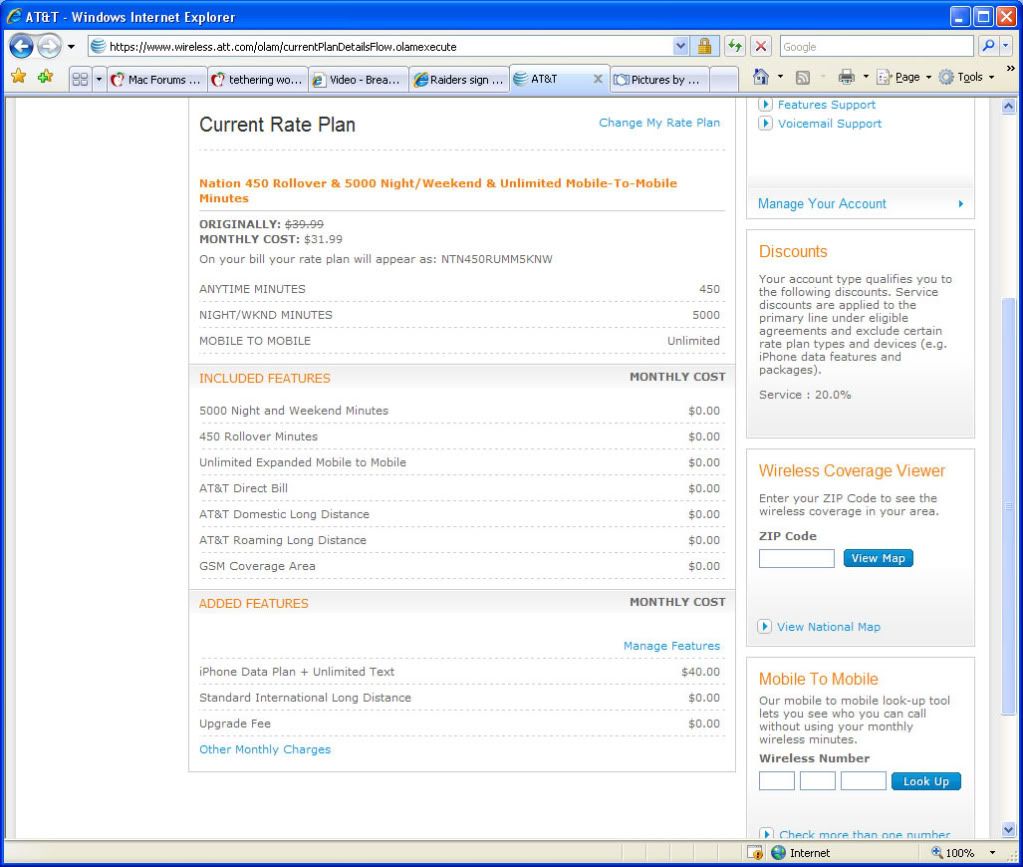Open the zoom level dropdown arrow
Image resolution: width=1023 pixels, height=867 pixels.
tap(992, 853)
